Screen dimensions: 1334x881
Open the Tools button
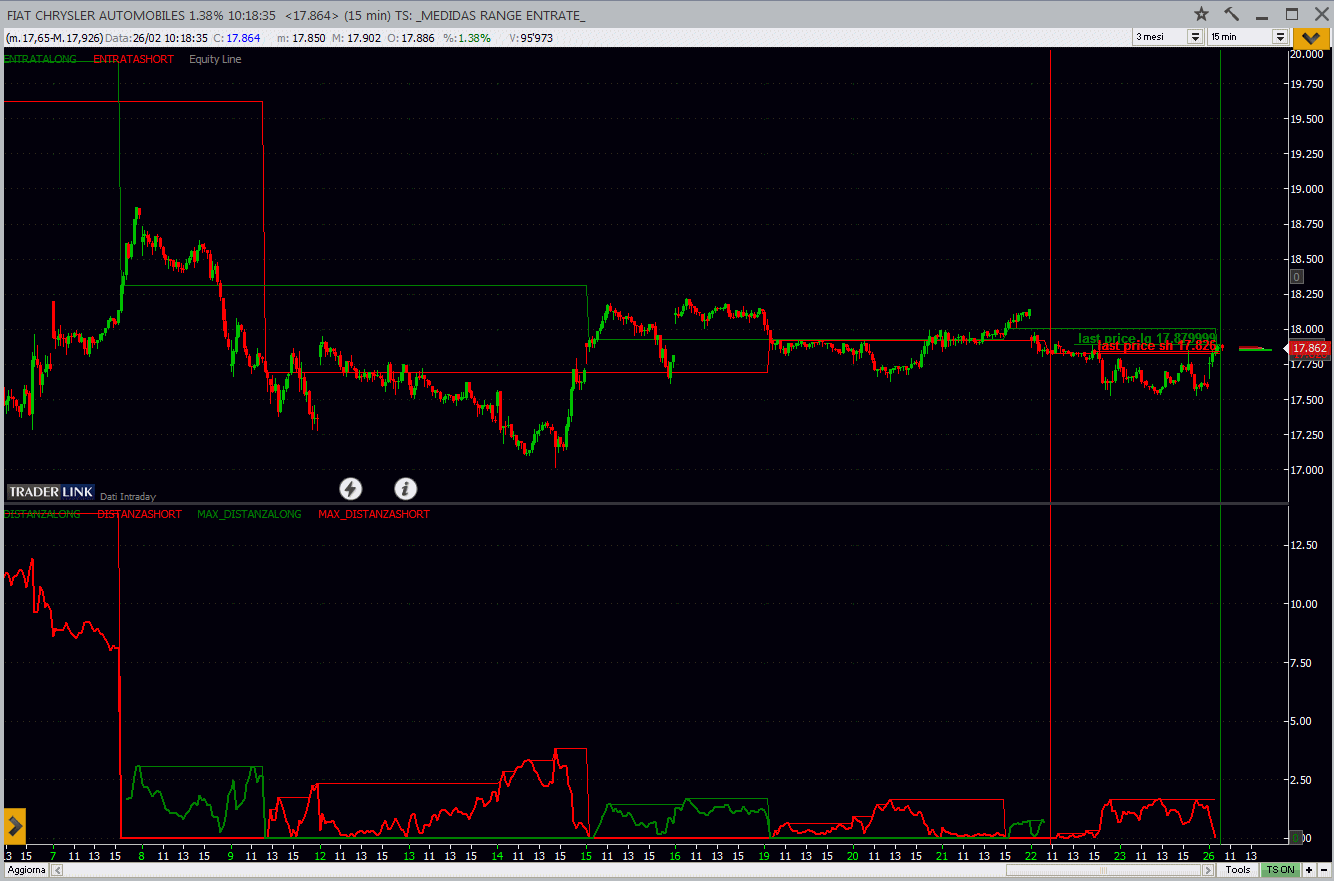[1238, 870]
